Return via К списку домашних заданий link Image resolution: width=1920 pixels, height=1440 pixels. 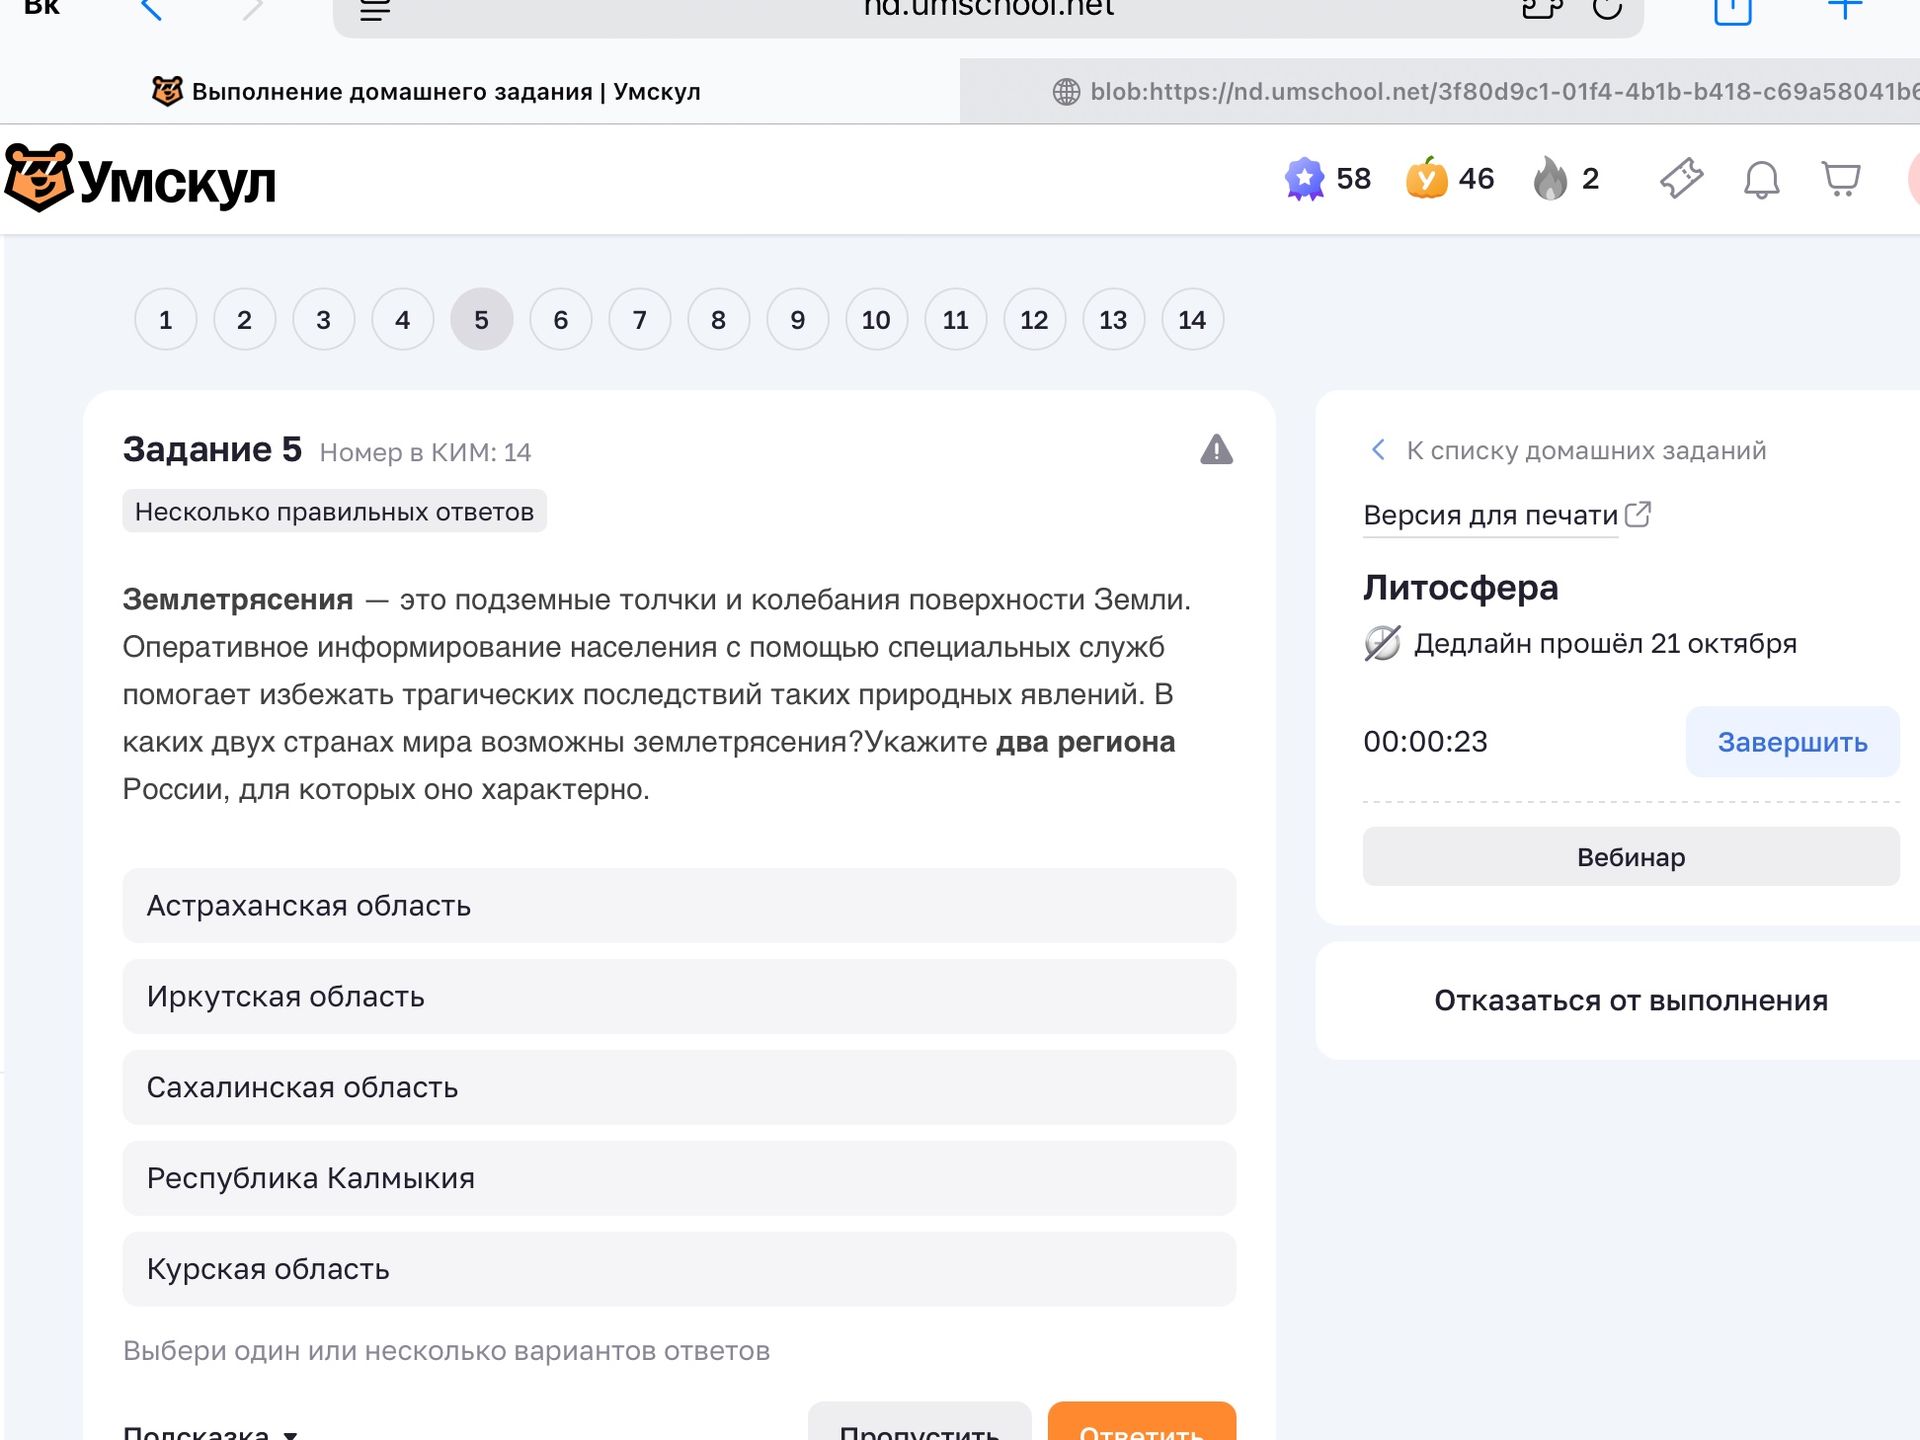[1567, 450]
